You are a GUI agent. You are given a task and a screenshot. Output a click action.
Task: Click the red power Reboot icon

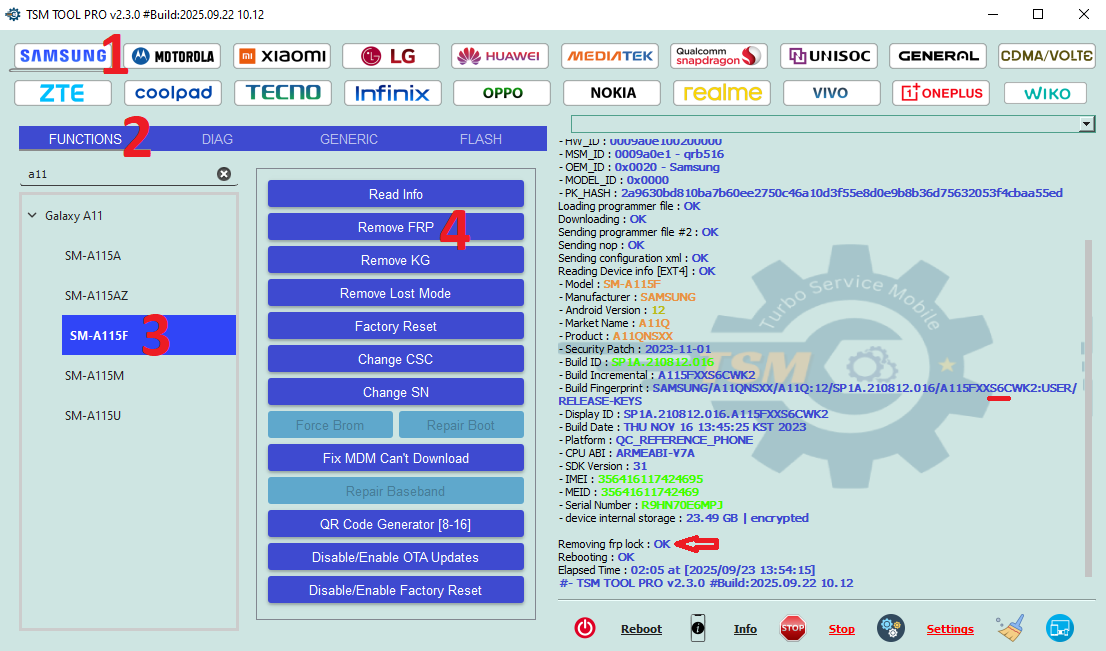click(585, 628)
